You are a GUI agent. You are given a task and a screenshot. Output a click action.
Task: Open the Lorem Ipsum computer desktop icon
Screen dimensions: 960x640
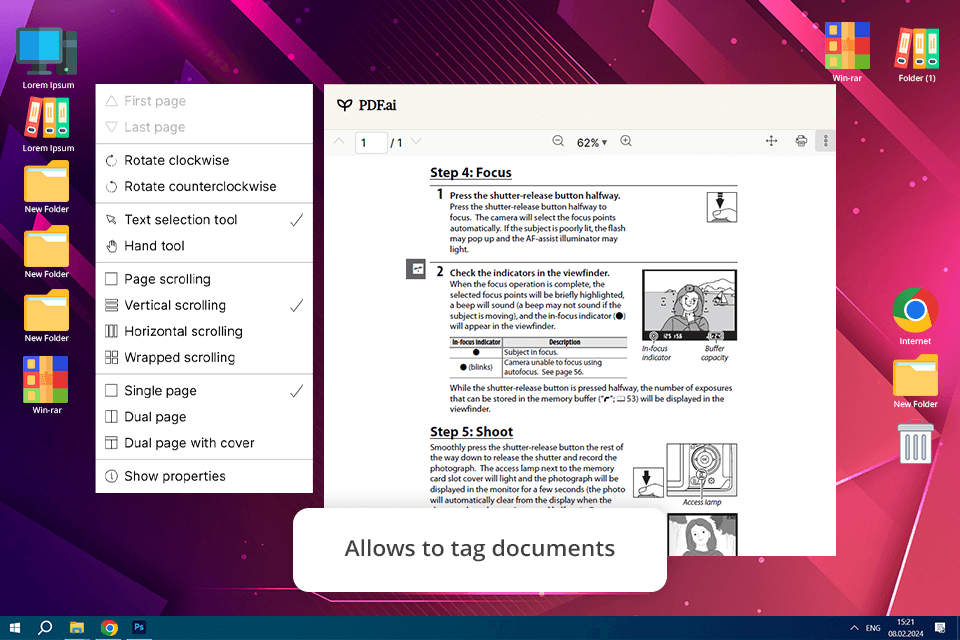[x=47, y=58]
